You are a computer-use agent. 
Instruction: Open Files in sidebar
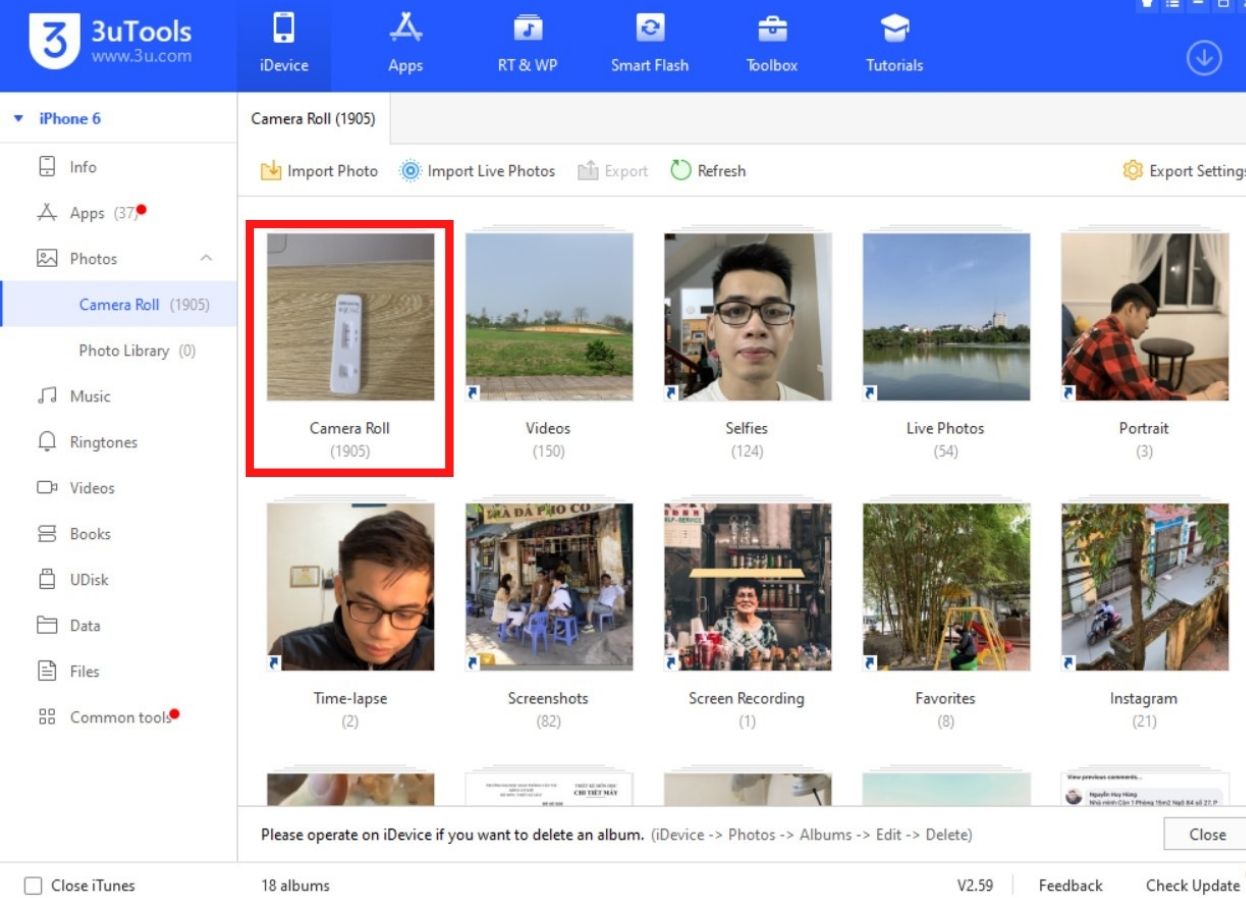tap(118, 672)
